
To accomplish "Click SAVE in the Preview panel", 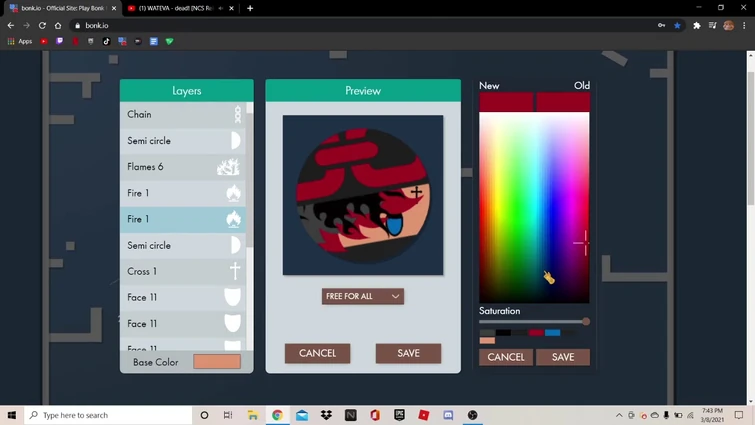I will coord(408,353).
